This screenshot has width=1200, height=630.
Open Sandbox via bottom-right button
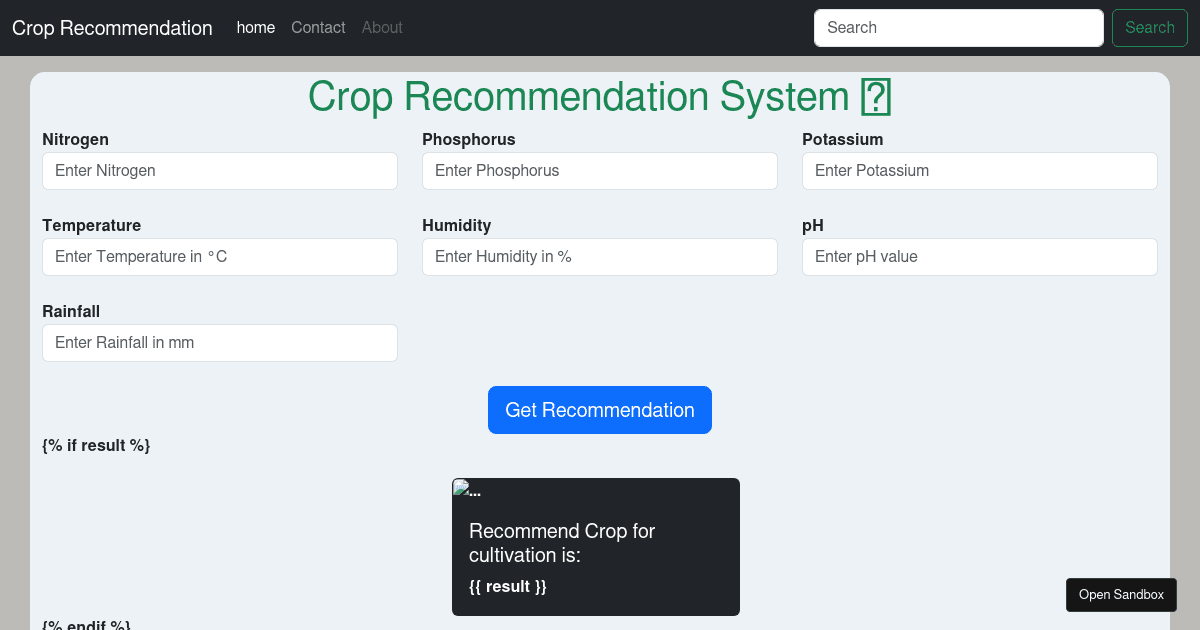coord(1121,595)
